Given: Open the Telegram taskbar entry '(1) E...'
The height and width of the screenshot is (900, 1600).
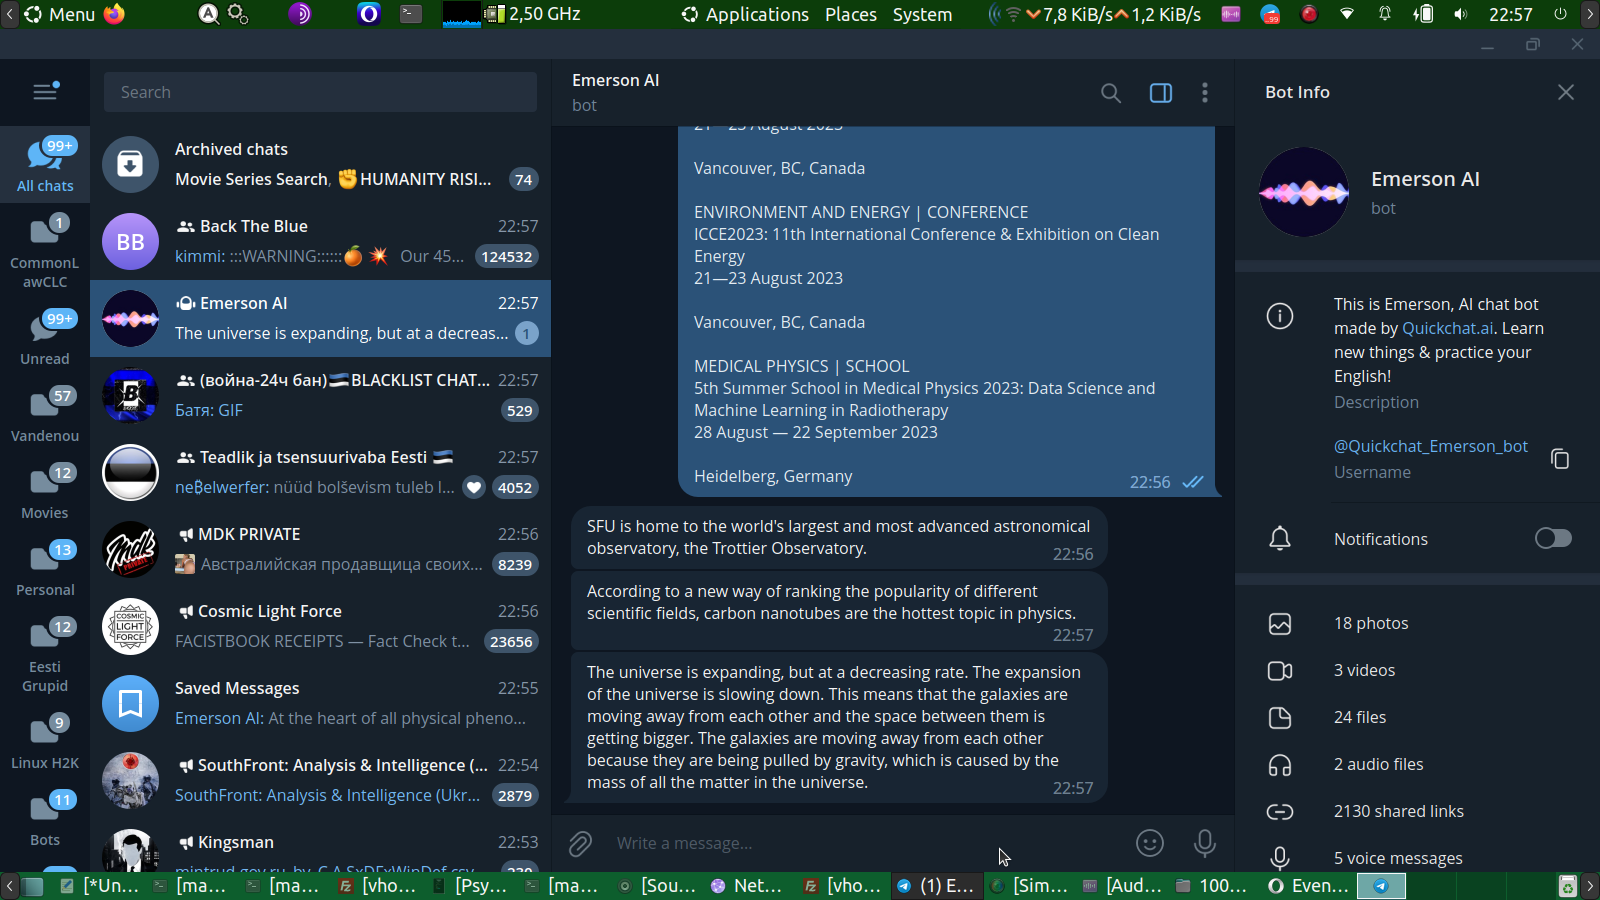Looking at the screenshot, I should pos(935,885).
